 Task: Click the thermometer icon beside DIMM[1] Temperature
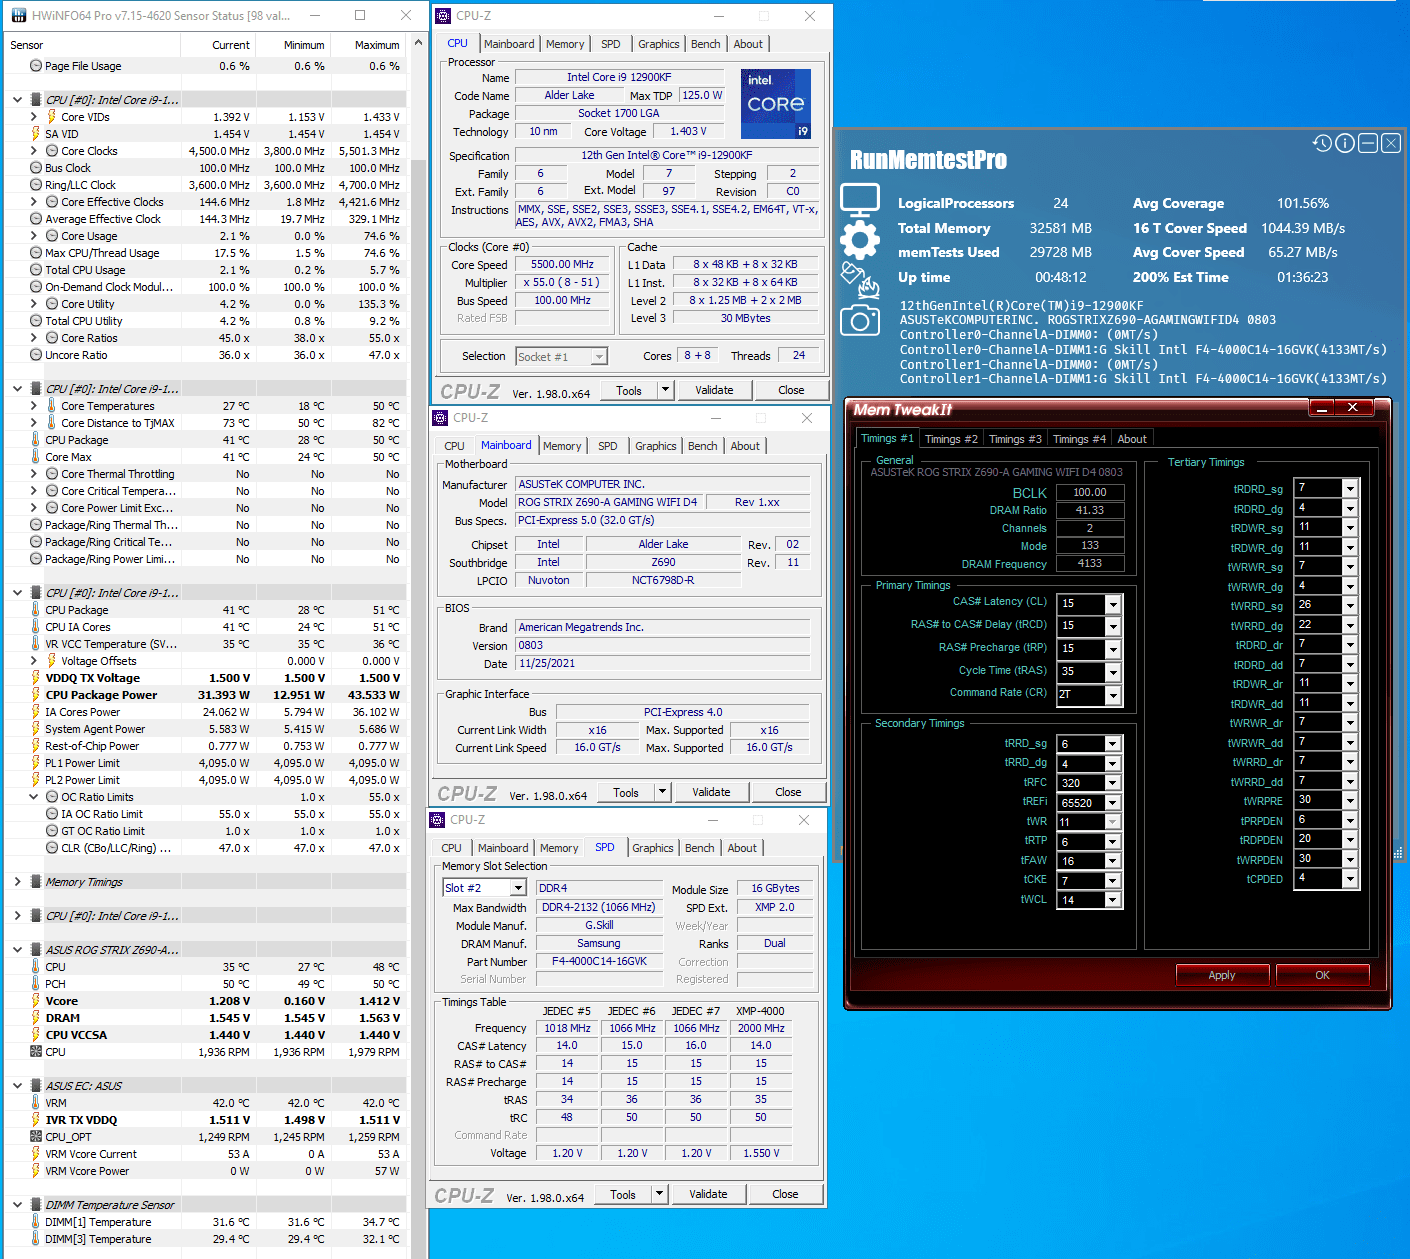point(36,1222)
